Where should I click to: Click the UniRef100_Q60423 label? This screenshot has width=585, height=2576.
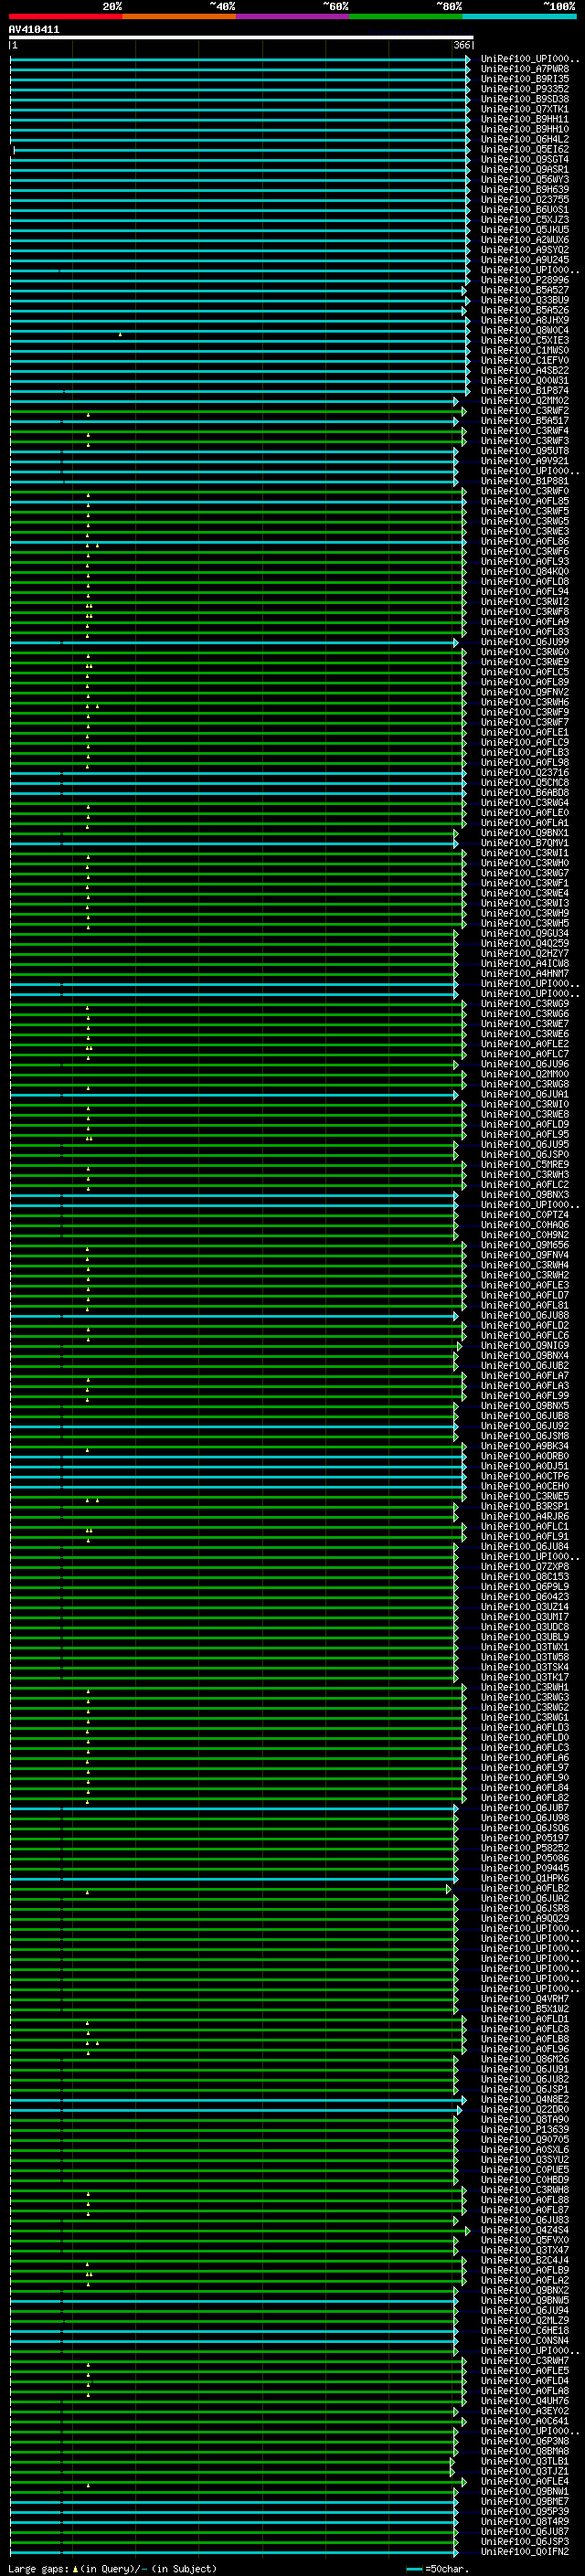(525, 1597)
